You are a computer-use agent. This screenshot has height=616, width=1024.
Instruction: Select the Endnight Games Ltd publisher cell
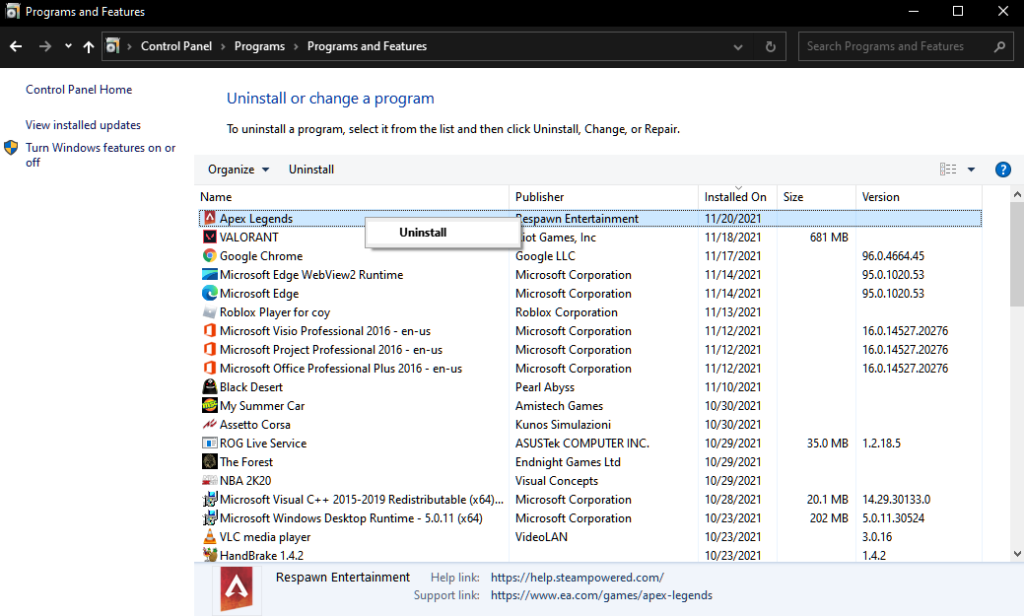(568, 462)
